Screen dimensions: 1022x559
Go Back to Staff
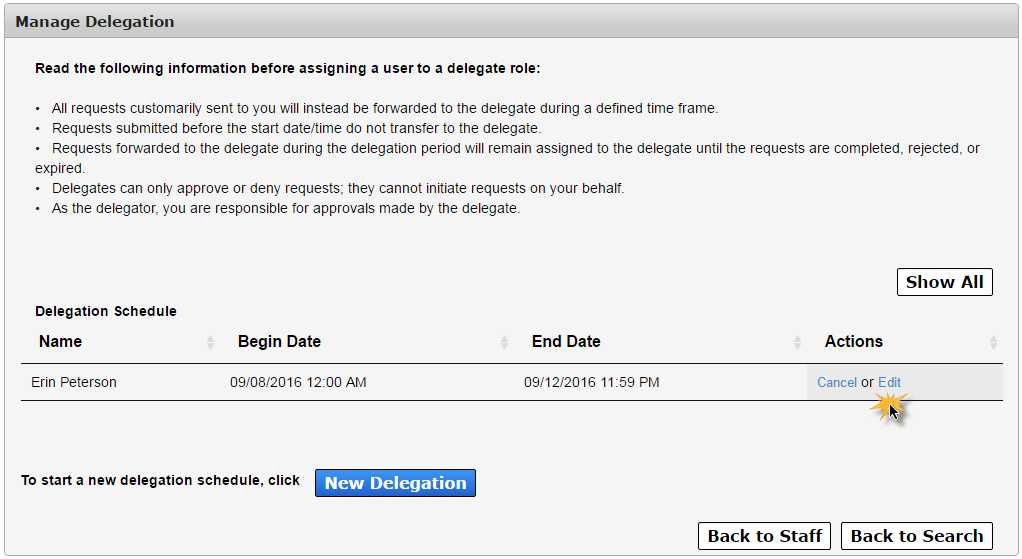click(x=764, y=536)
